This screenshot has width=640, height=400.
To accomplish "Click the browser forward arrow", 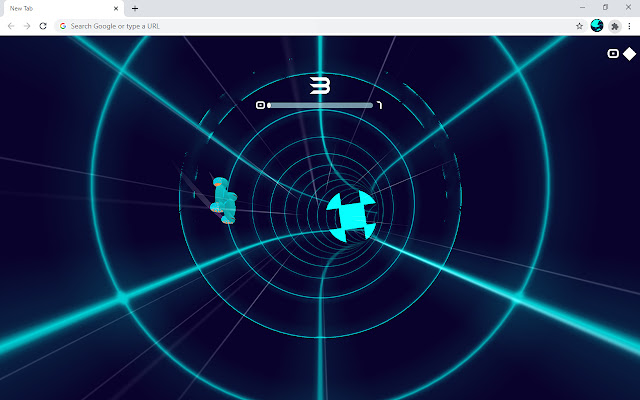I will click(27, 26).
